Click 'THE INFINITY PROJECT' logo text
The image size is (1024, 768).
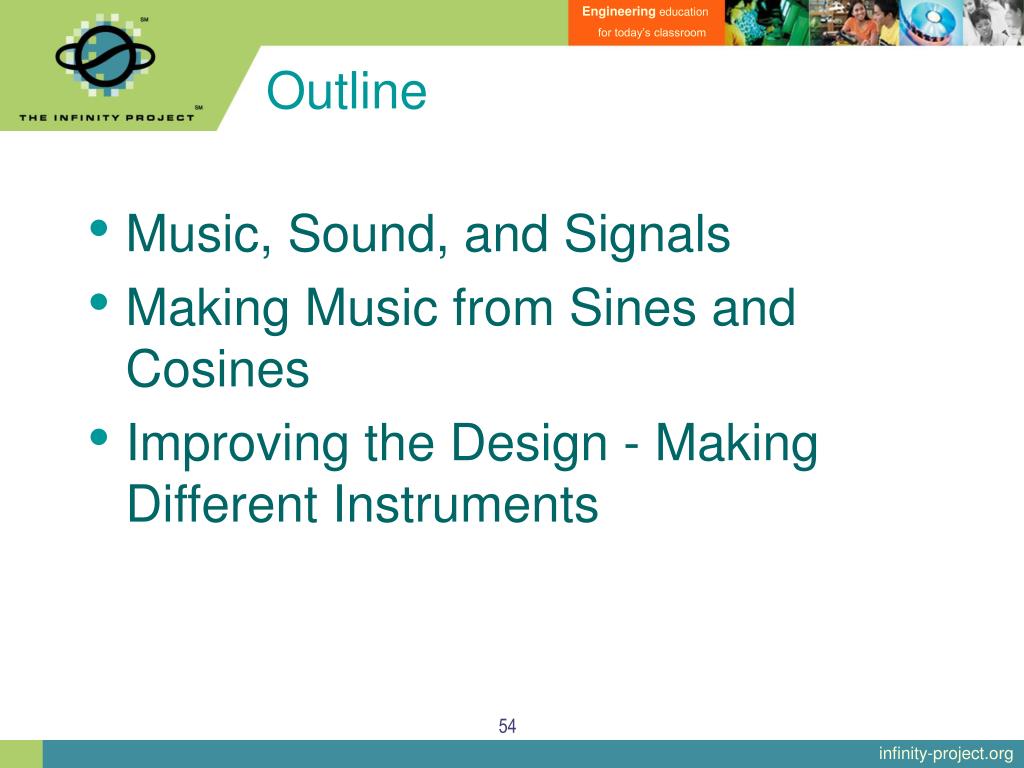pos(107,118)
